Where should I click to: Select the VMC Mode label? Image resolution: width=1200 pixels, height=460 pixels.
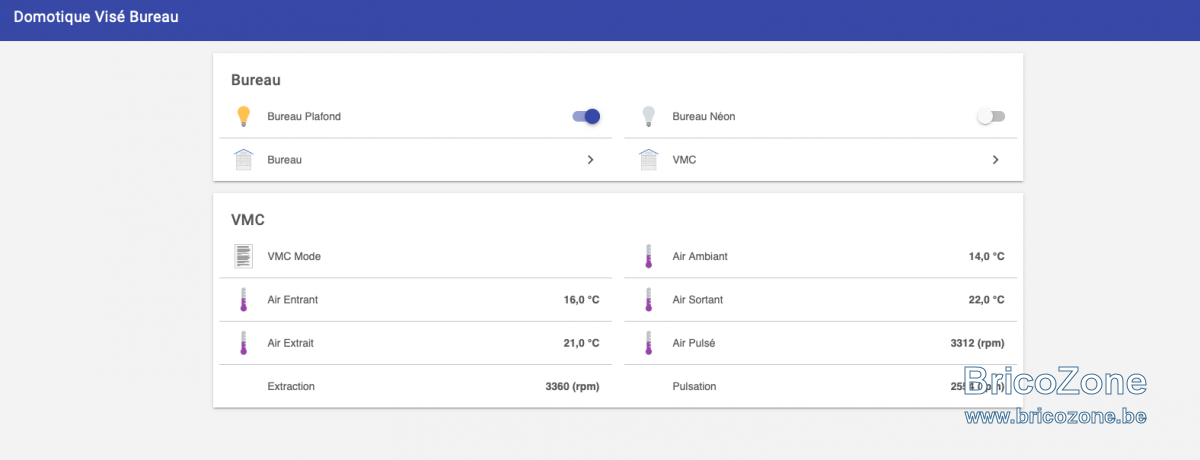click(x=294, y=256)
